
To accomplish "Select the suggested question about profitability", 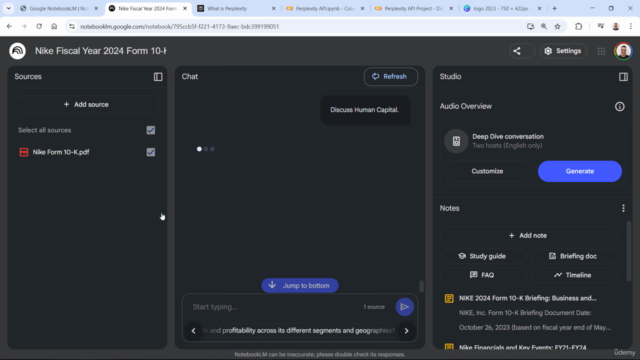I will coord(299,331).
